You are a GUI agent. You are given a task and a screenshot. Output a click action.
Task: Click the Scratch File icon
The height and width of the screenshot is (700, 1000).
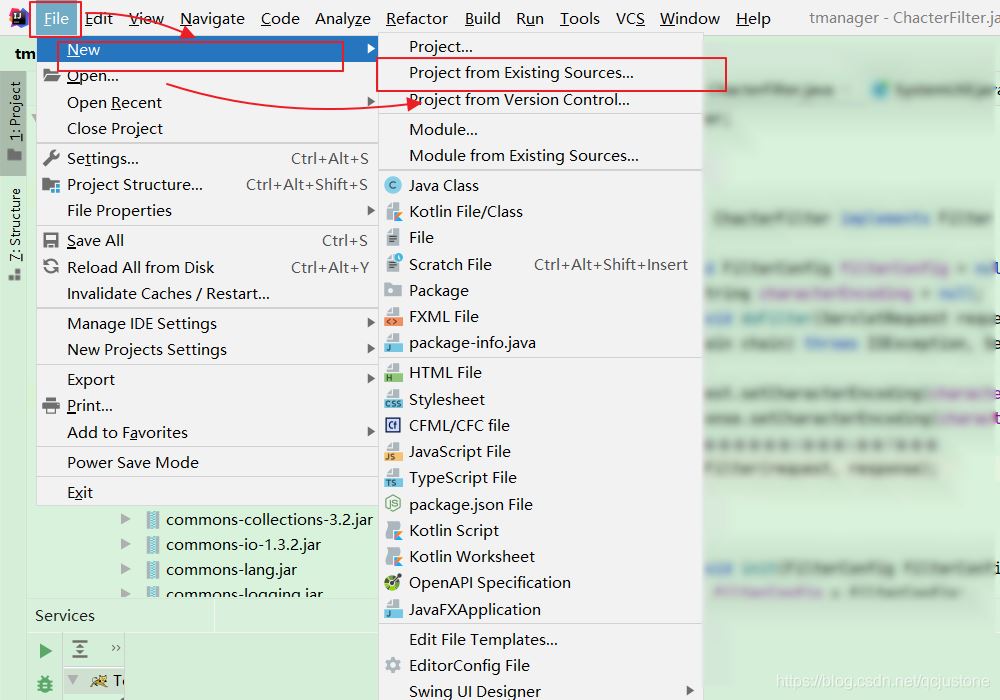(x=393, y=264)
